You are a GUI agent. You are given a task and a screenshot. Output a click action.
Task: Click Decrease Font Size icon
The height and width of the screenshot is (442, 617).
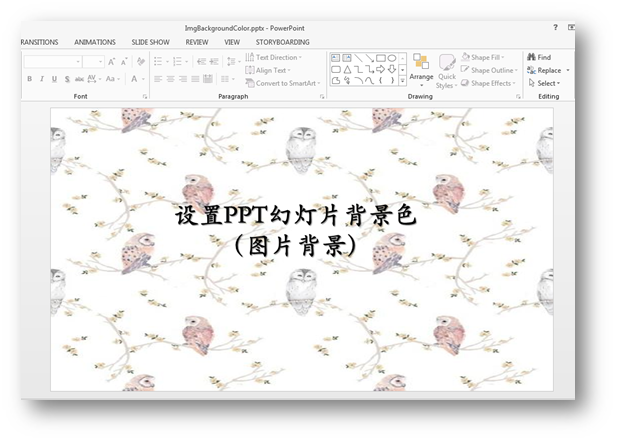(x=124, y=62)
